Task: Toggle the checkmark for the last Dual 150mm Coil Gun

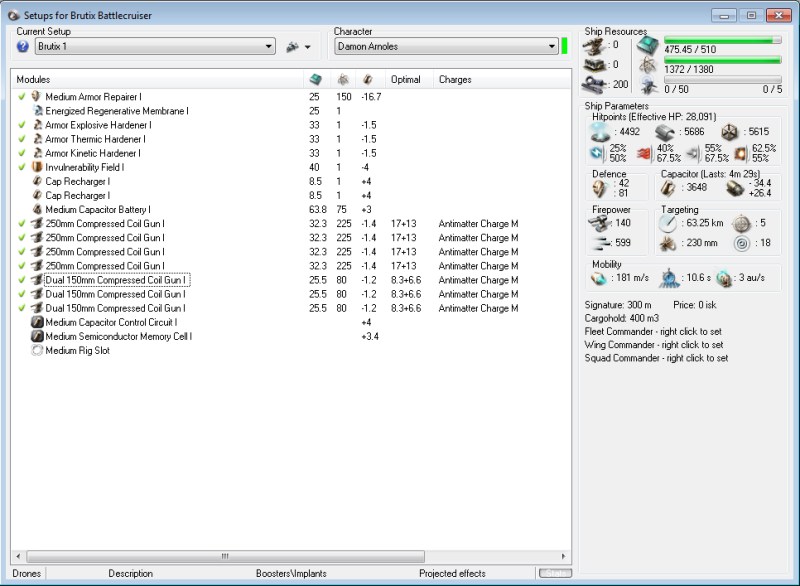Action: pos(21,308)
